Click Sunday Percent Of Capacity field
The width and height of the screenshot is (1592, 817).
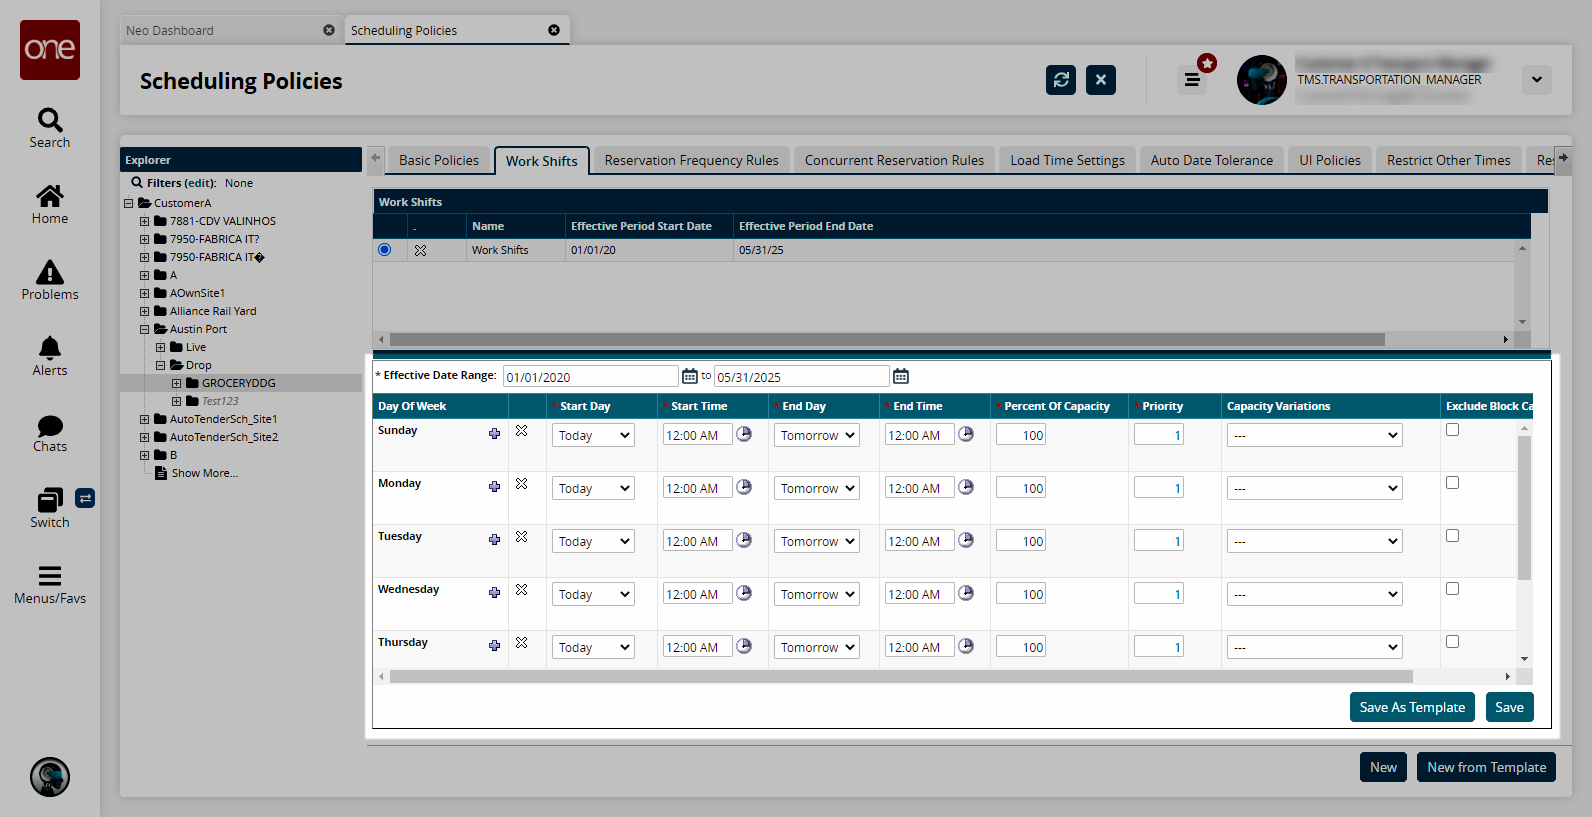(x=1021, y=435)
